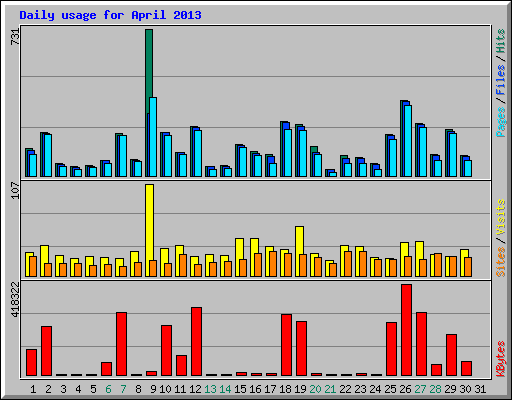Viewport: 512px width, 400px height.
Task: Click the red KBytes bar for day 2
Action: click(46, 351)
